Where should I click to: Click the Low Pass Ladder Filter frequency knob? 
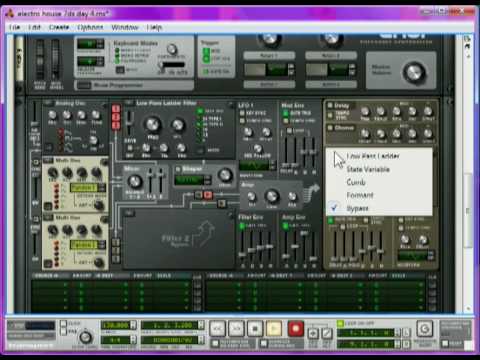click(153, 124)
